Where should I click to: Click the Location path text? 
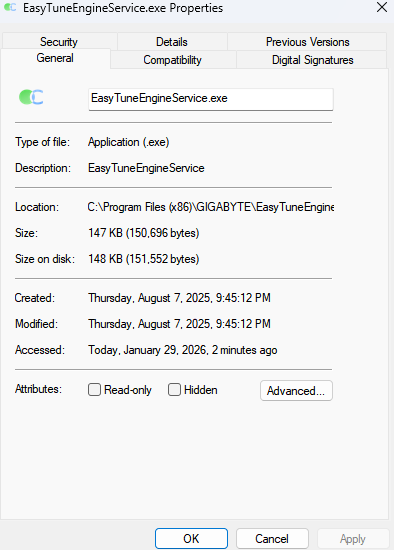coord(211,207)
